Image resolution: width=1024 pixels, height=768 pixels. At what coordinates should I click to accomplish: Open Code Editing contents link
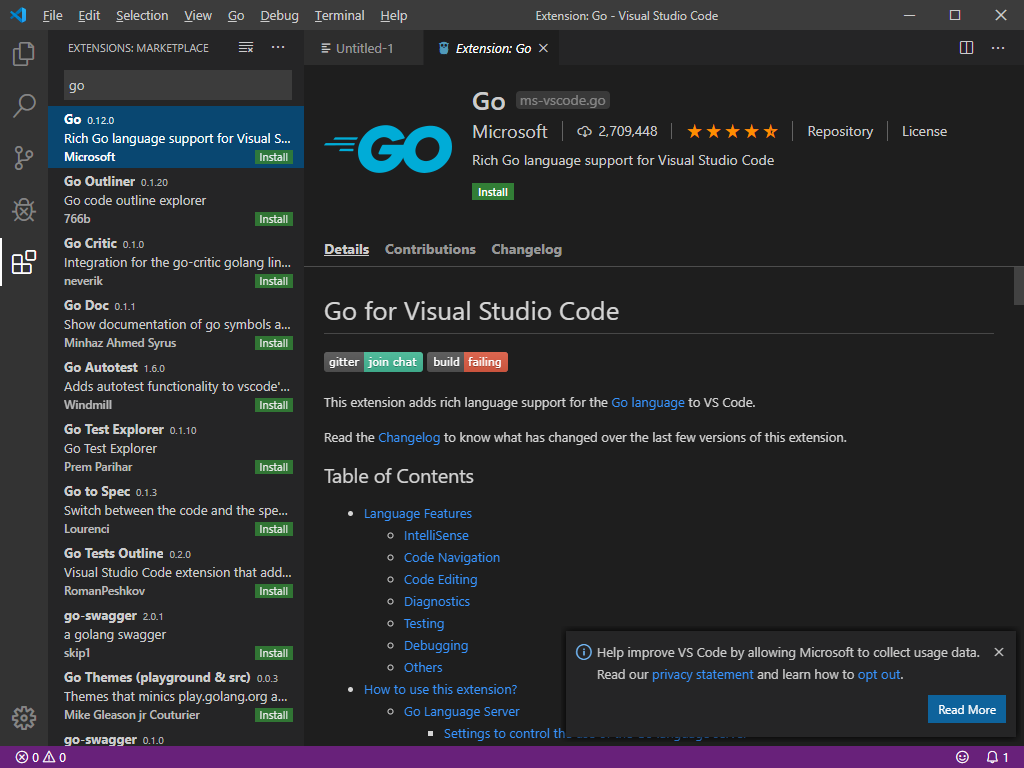(x=440, y=580)
